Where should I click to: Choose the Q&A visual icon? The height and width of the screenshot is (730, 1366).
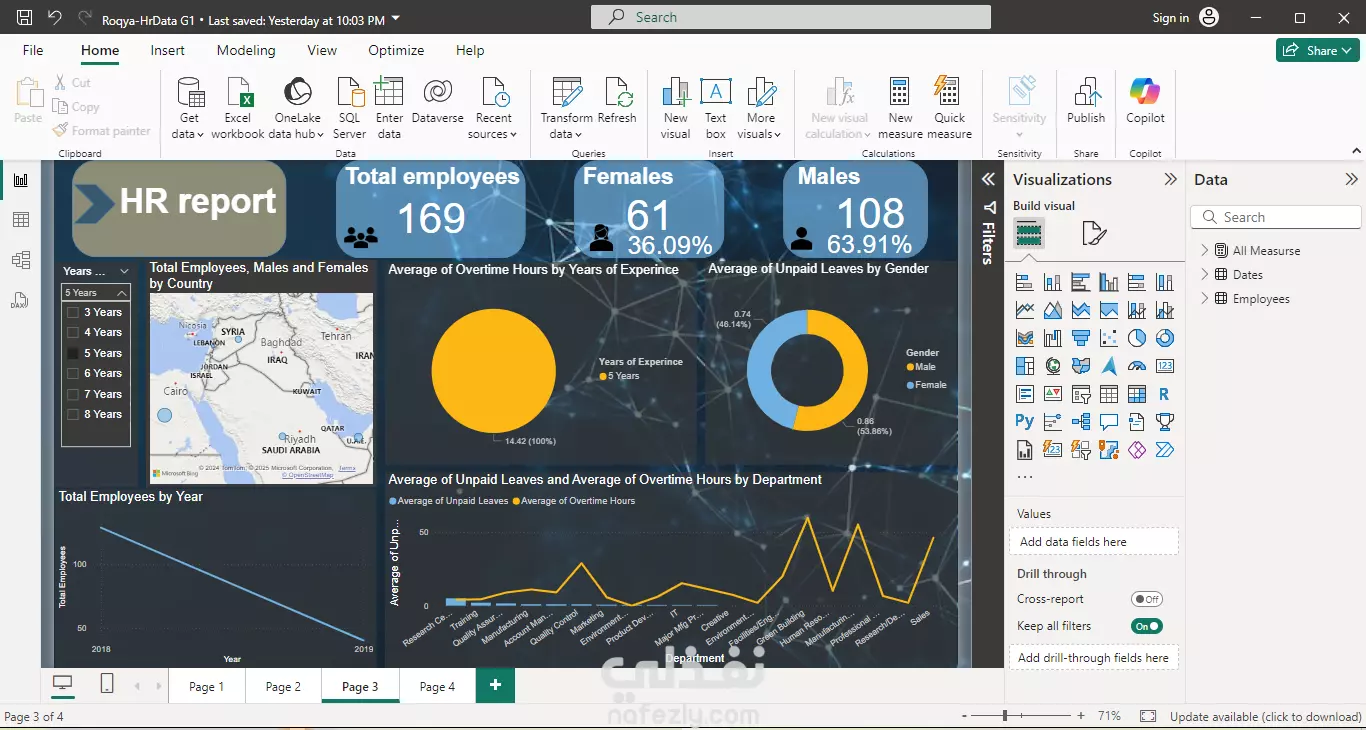pos(1108,422)
